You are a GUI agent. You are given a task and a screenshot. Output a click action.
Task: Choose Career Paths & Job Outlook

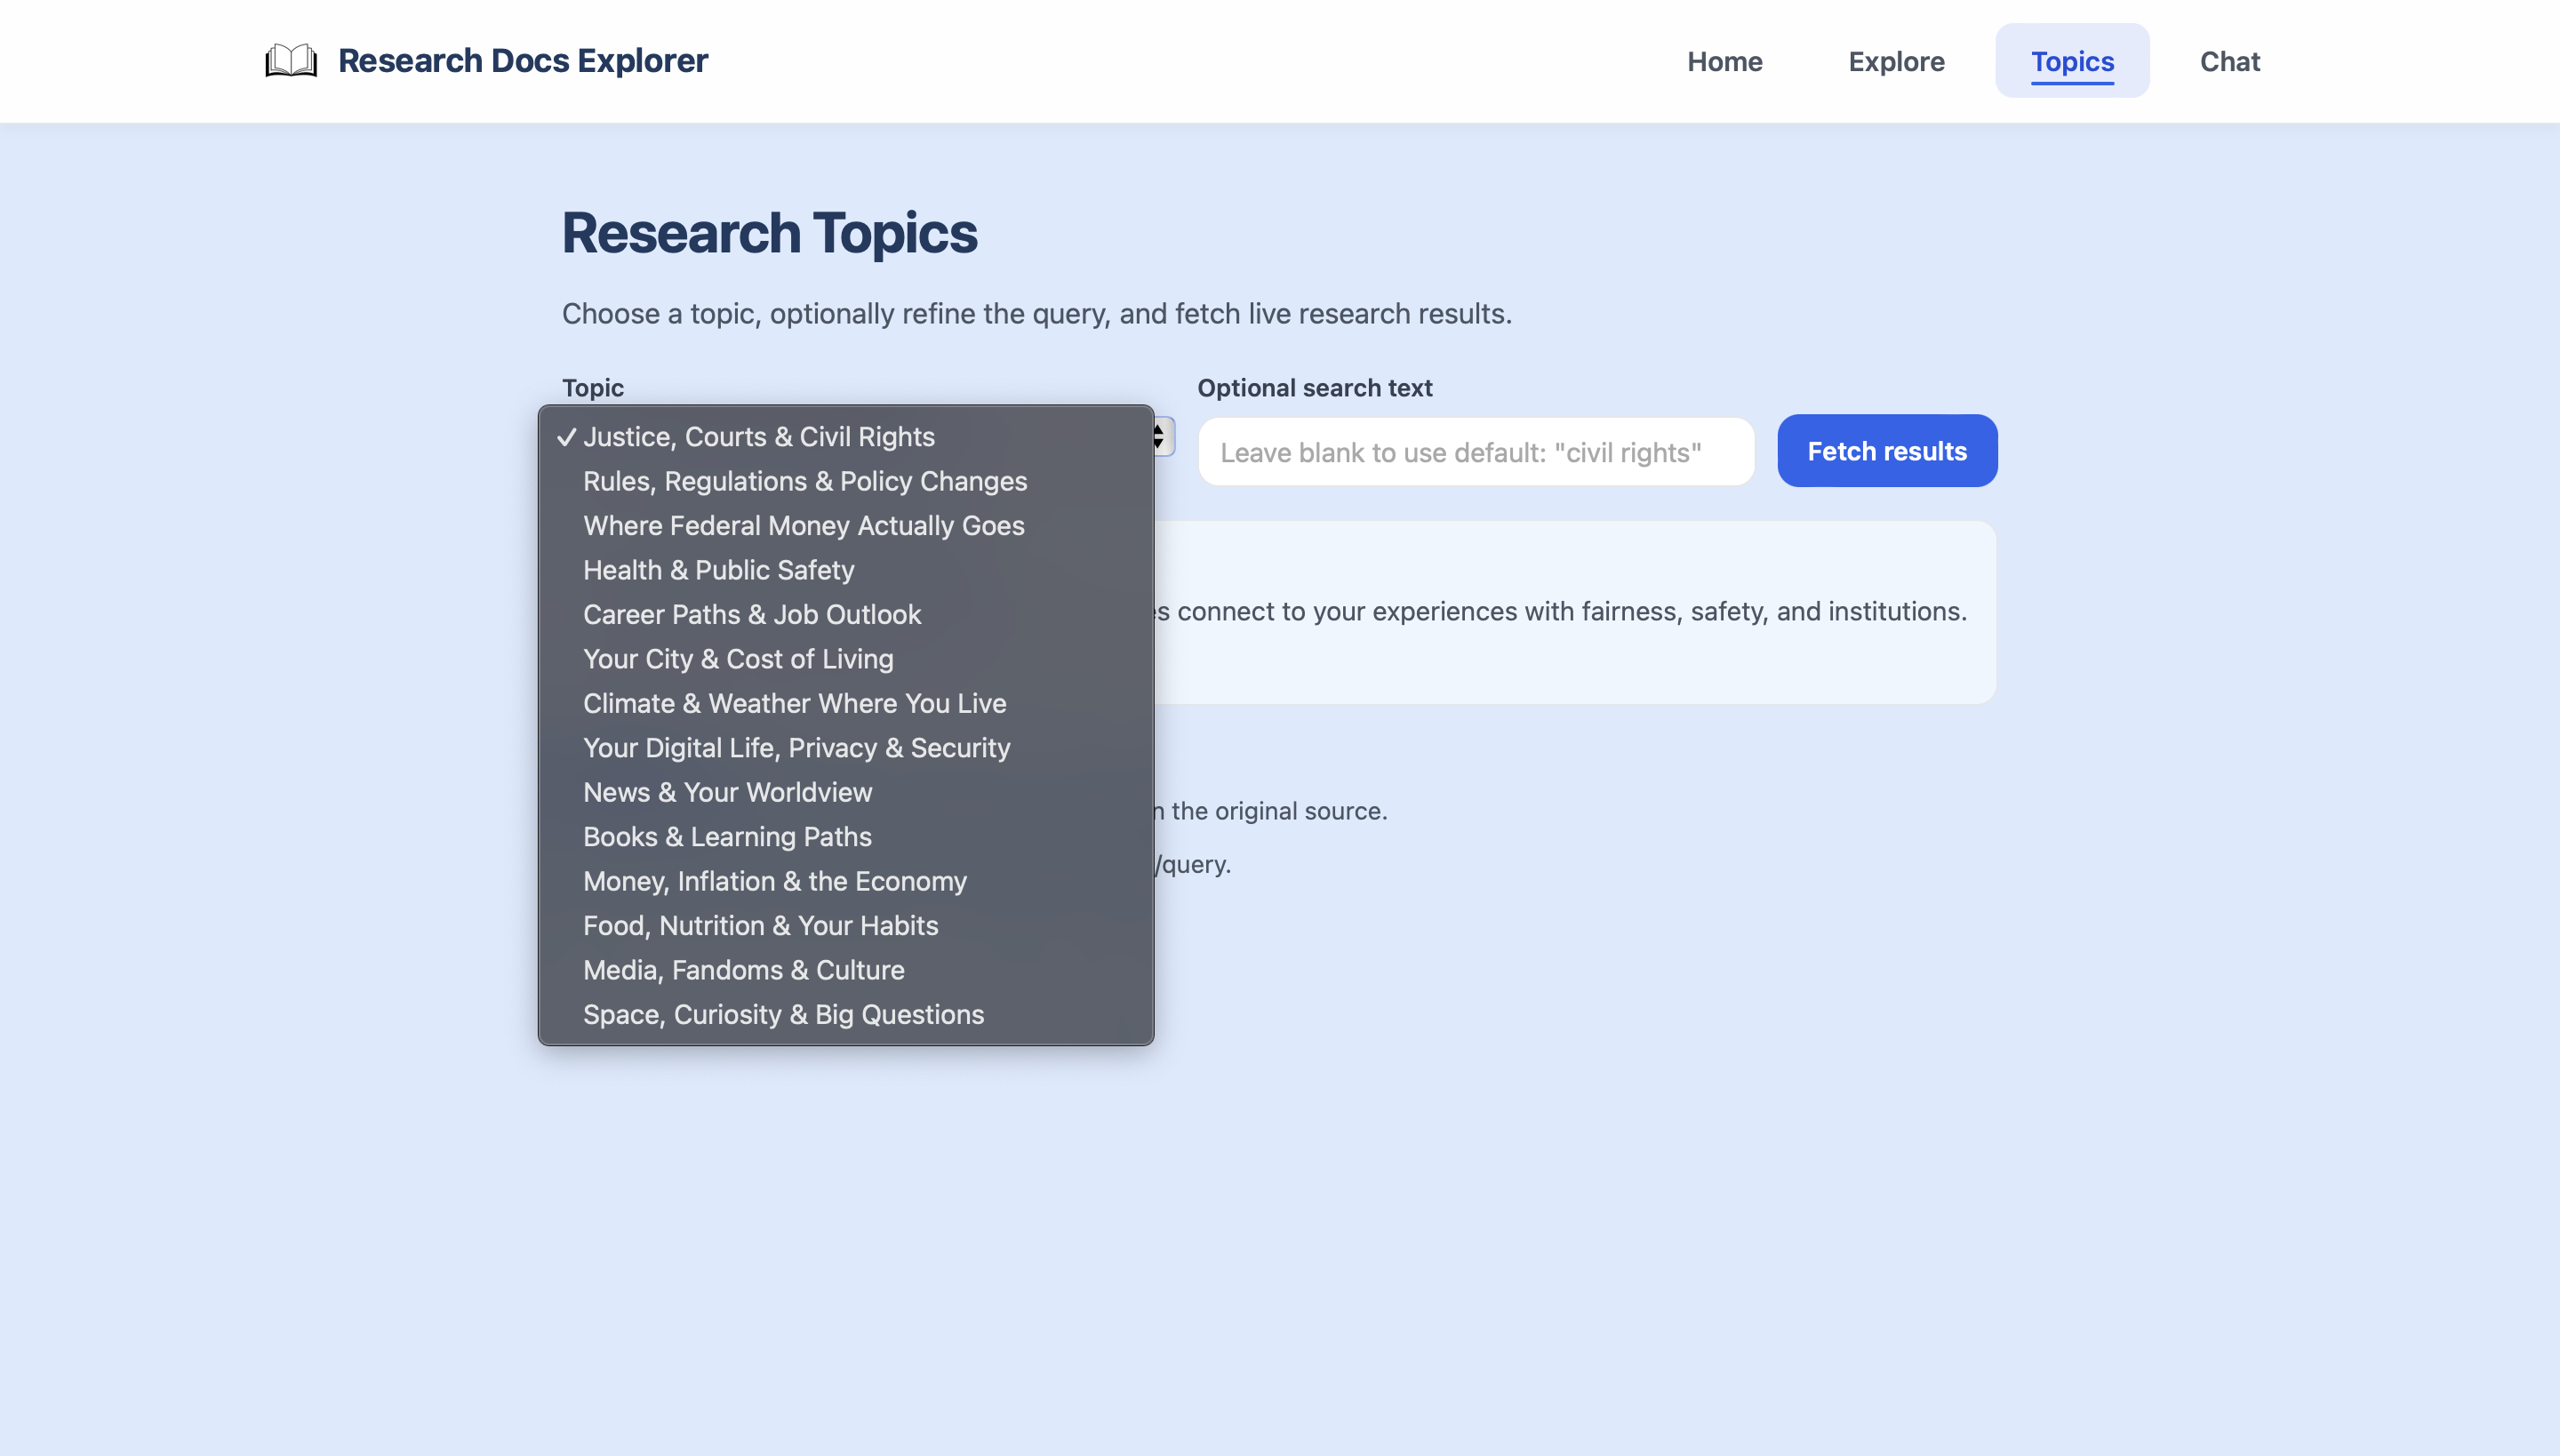(x=751, y=615)
